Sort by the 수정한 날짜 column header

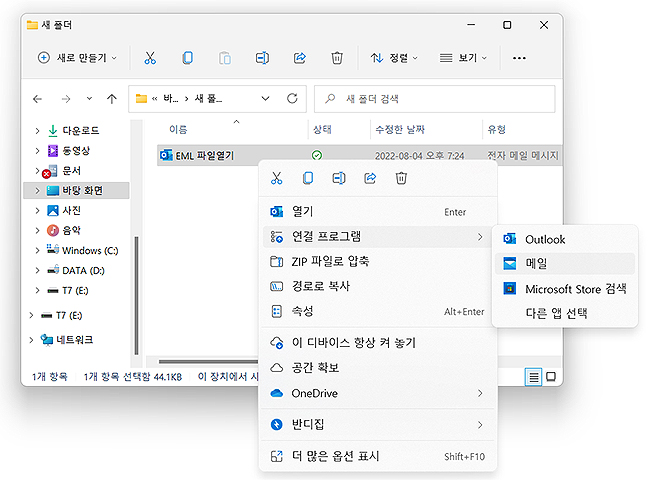pyautogui.click(x=400, y=130)
